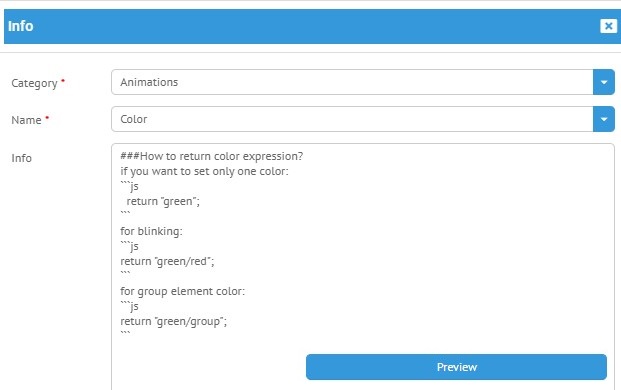The image size is (621, 390).
Task: Click the last closing code fence line
Action: (x=125, y=333)
